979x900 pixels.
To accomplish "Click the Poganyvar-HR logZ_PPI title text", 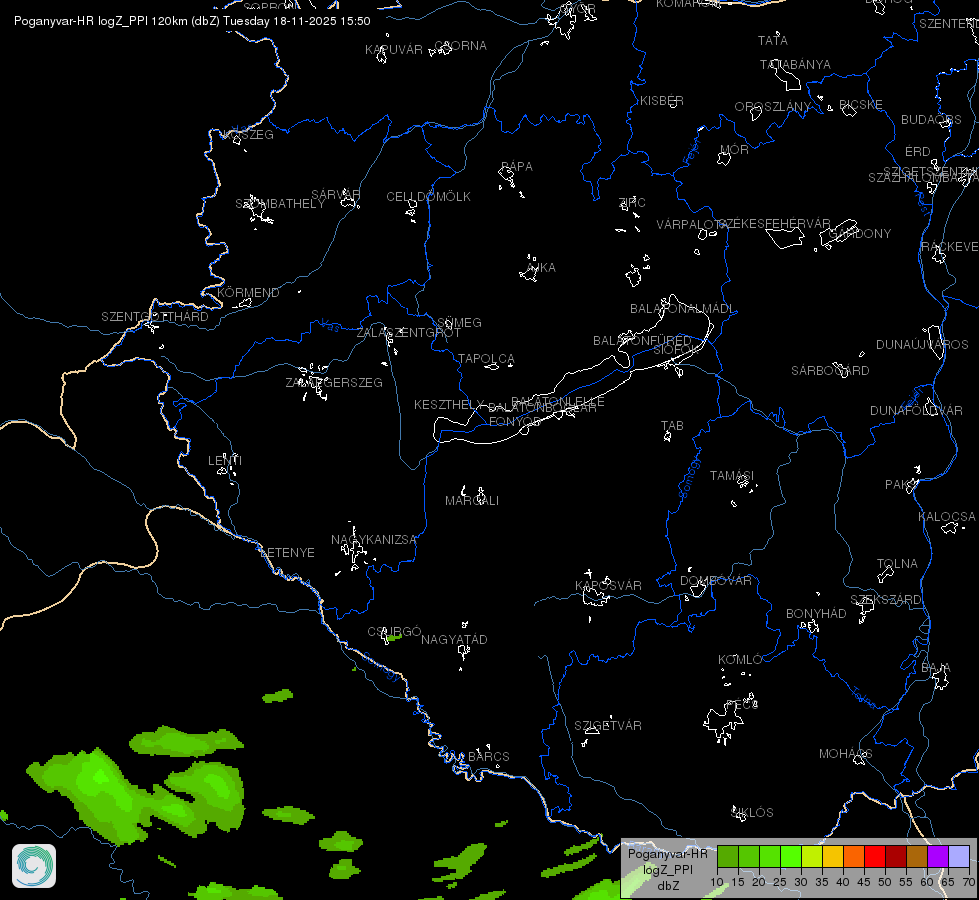I will [192, 21].
